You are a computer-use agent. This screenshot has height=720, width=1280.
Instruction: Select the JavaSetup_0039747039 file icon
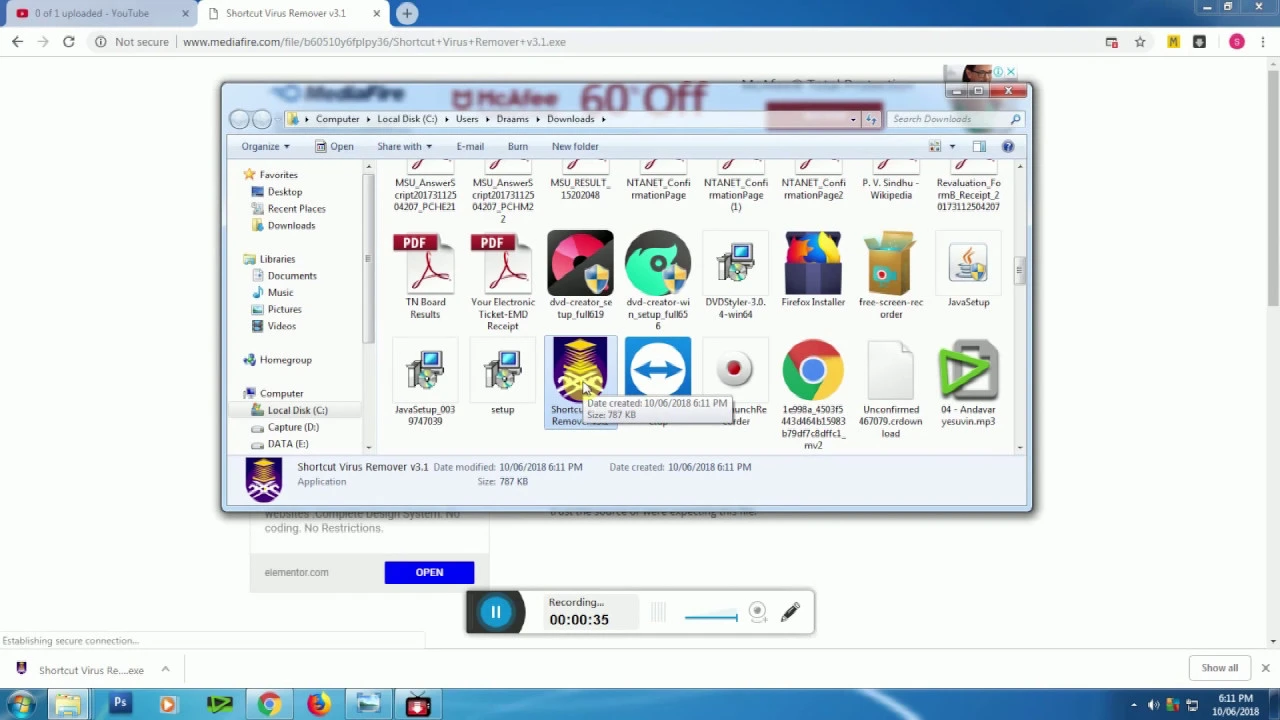click(425, 372)
